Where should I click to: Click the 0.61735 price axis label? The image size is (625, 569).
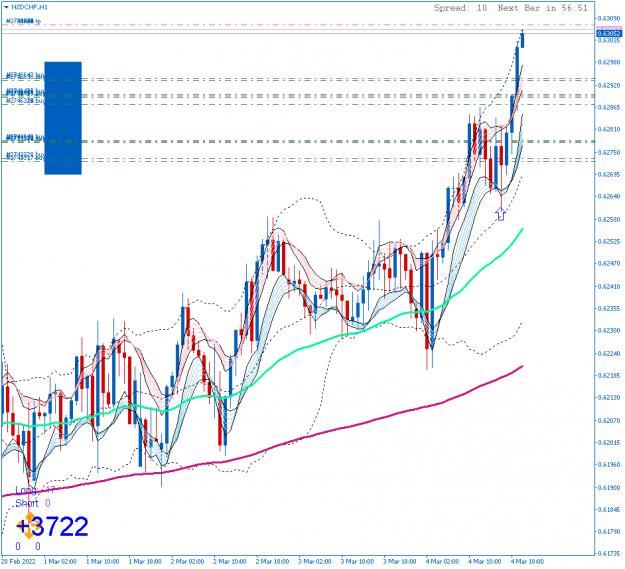pyautogui.click(x=609, y=554)
